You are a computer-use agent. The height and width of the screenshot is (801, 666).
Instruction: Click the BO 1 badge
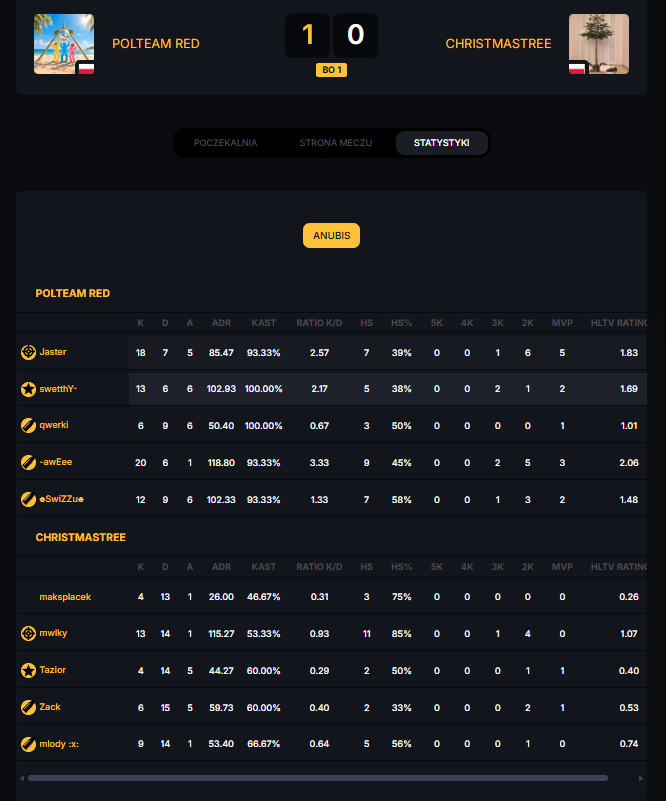click(331, 70)
